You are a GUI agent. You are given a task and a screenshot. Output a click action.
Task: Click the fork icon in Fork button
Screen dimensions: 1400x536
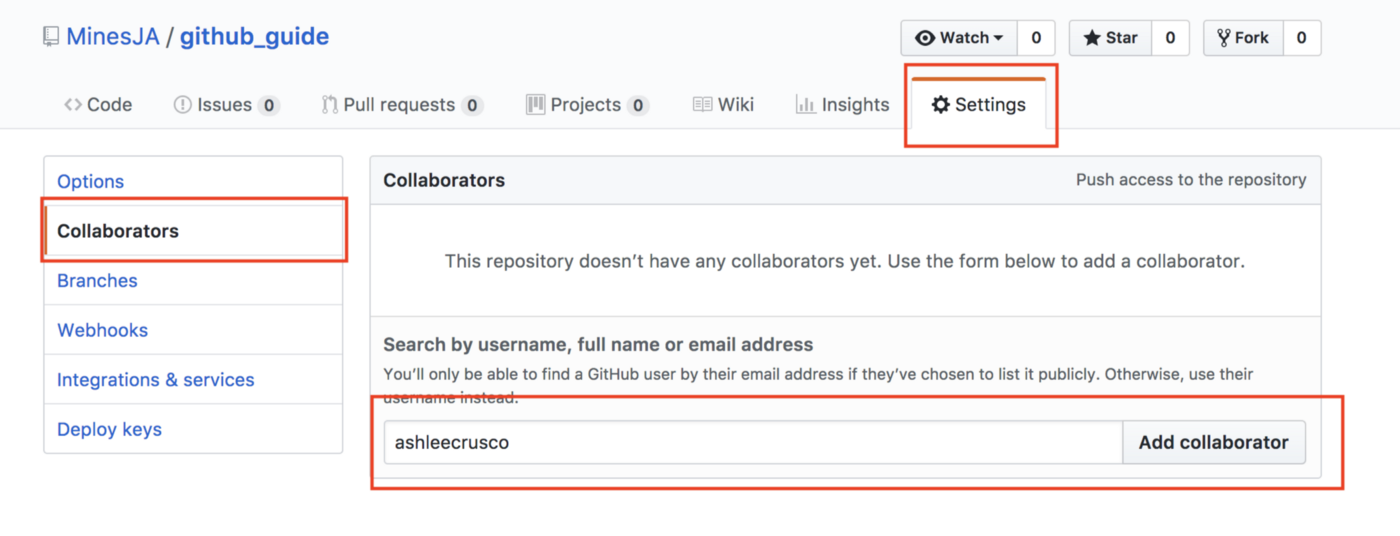[x=1223, y=38]
